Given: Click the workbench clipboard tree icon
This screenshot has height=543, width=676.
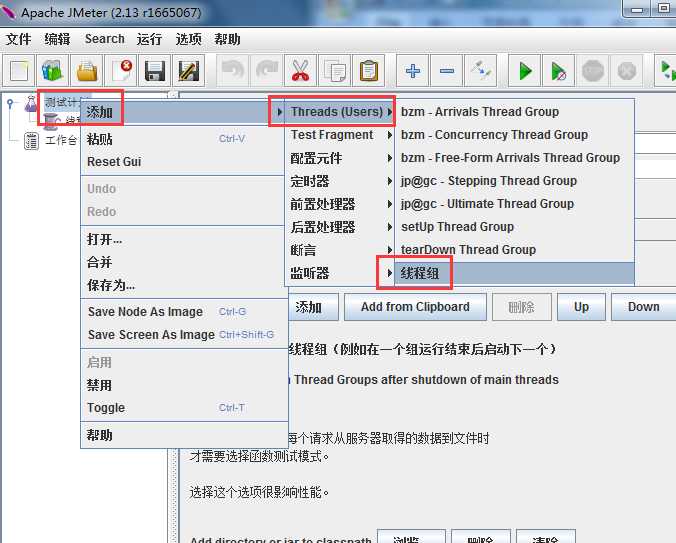Looking at the screenshot, I should click(31, 140).
